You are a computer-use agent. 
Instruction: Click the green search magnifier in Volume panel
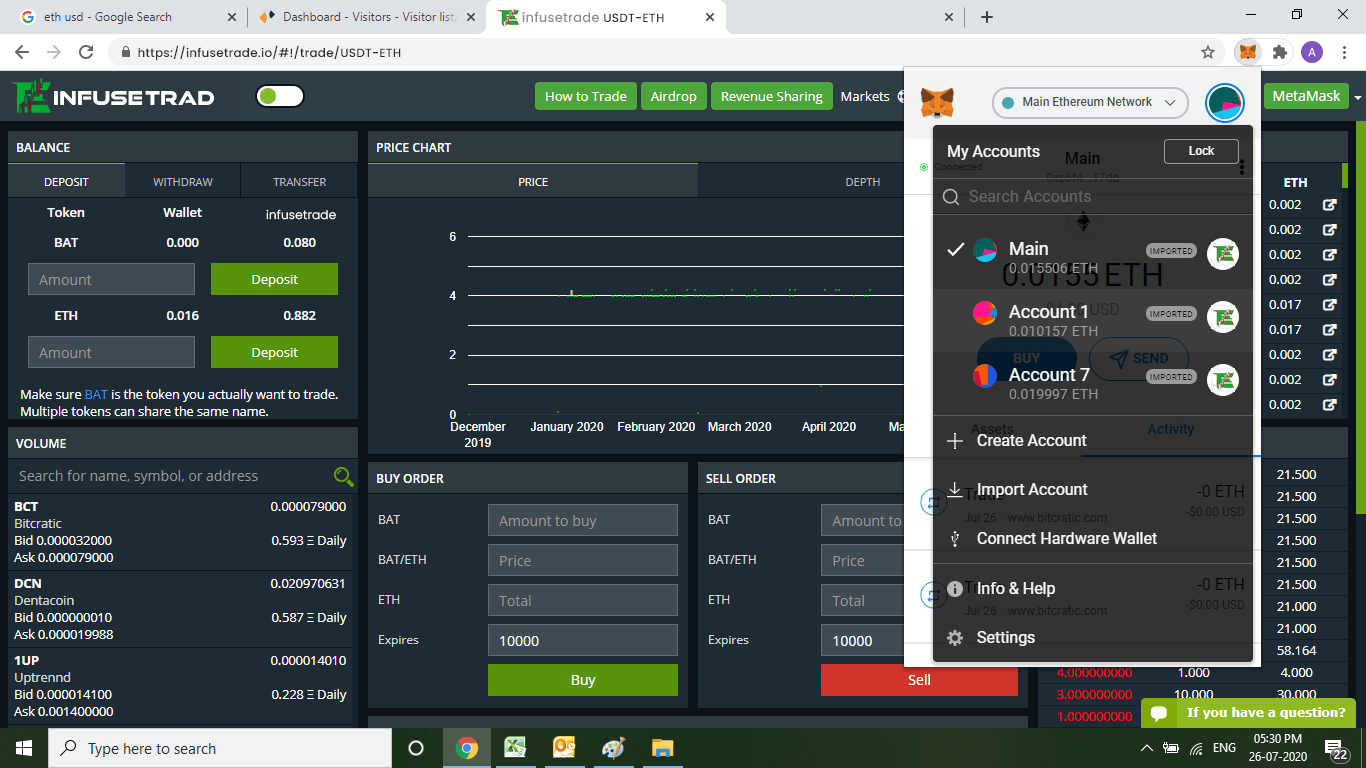tap(343, 476)
